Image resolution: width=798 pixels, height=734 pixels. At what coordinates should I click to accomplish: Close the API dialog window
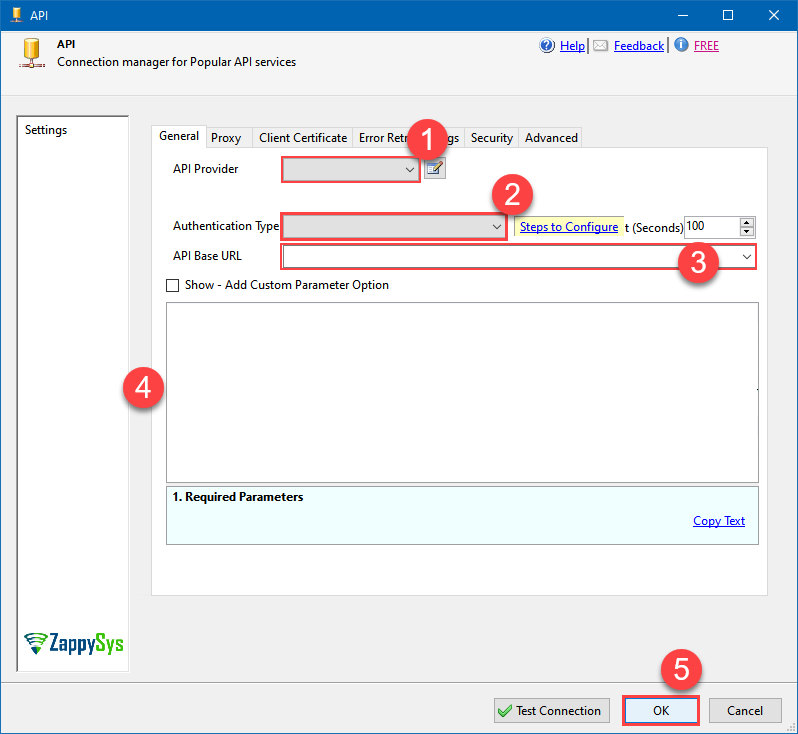[x=774, y=15]
